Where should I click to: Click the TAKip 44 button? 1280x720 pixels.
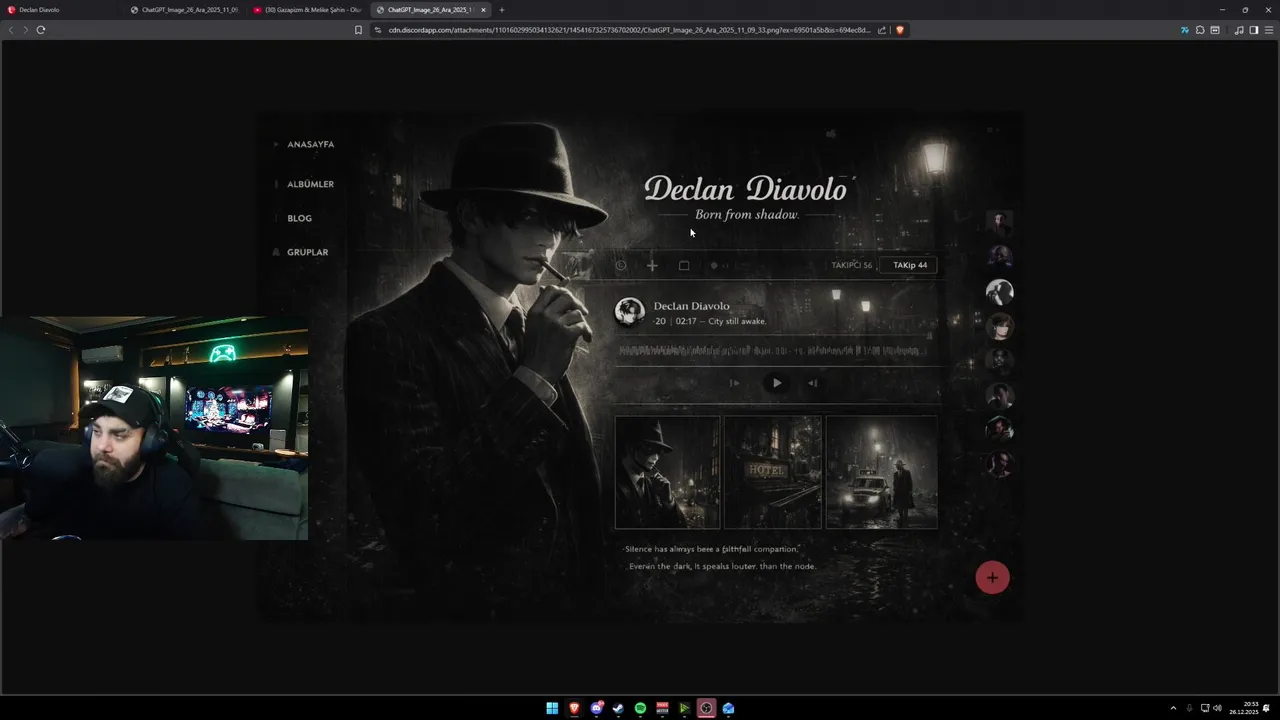[909, 265]
